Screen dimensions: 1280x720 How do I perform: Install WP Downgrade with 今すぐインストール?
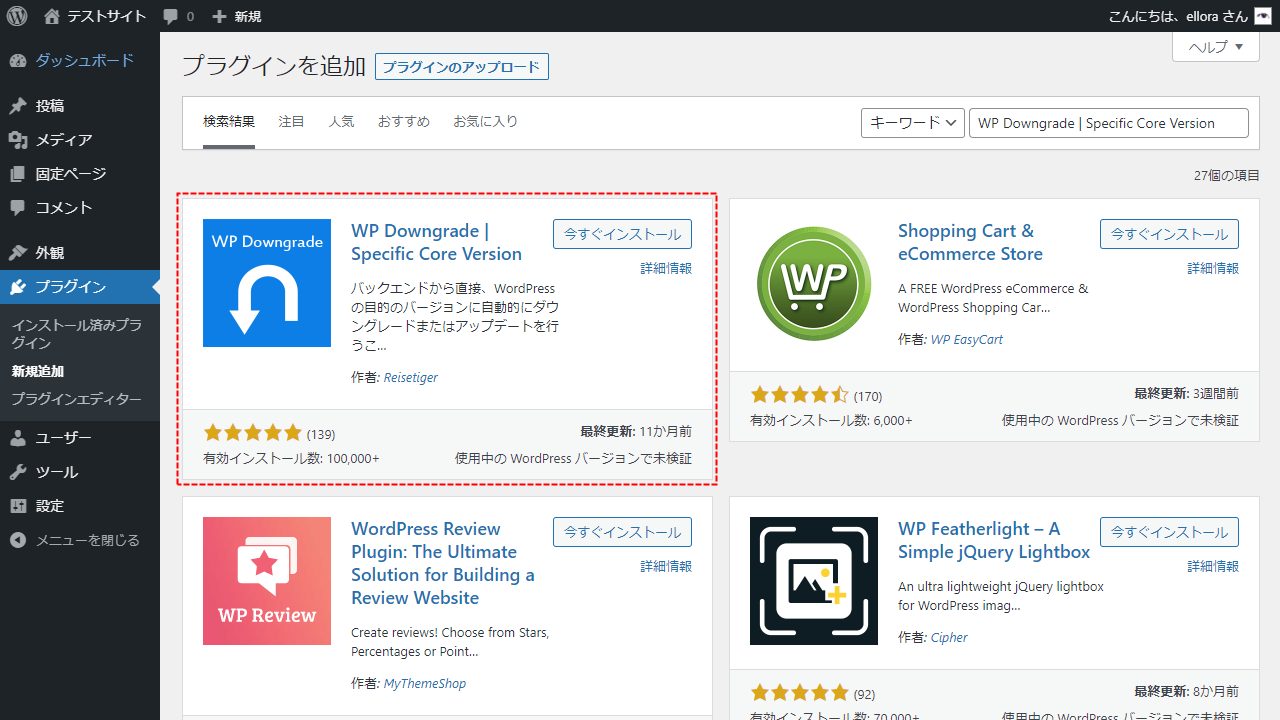click(x=622, y=234)
